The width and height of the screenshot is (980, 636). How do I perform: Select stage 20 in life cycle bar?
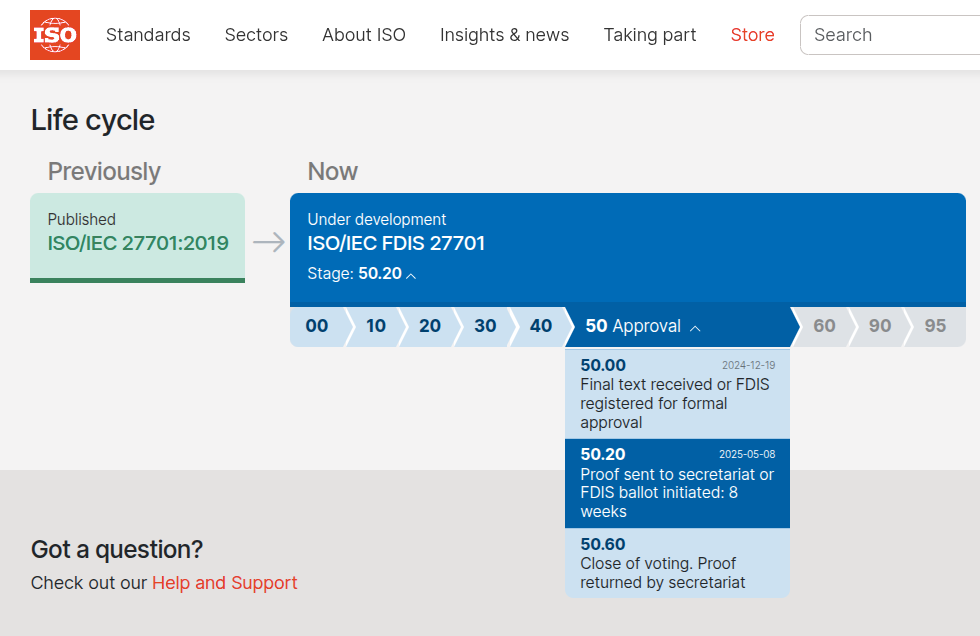pyautogui.click(x=430, y=326)
